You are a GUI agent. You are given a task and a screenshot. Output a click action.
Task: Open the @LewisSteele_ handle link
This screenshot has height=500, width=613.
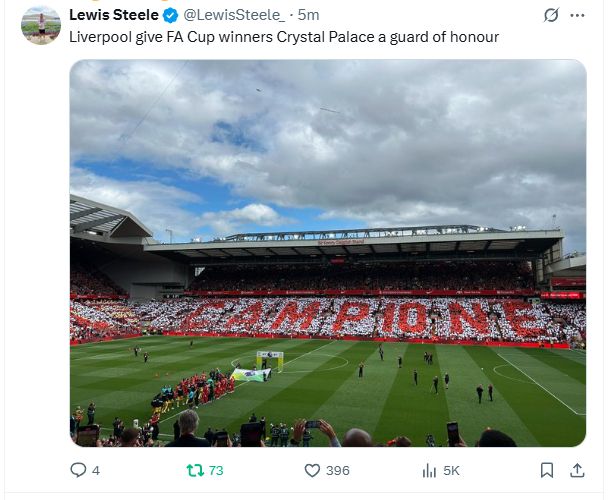coord(234,15)
